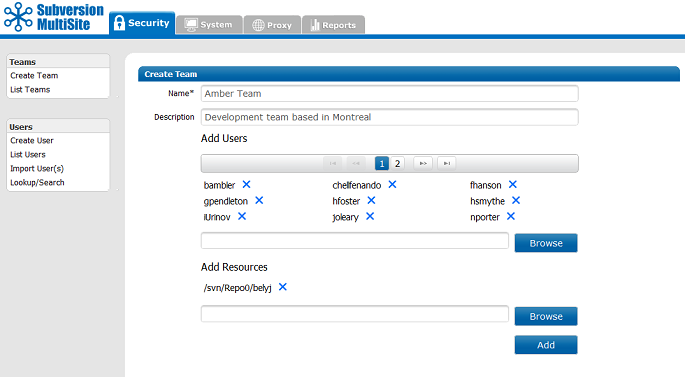
Task: Click the user name hsmythe
Action: 487,201
